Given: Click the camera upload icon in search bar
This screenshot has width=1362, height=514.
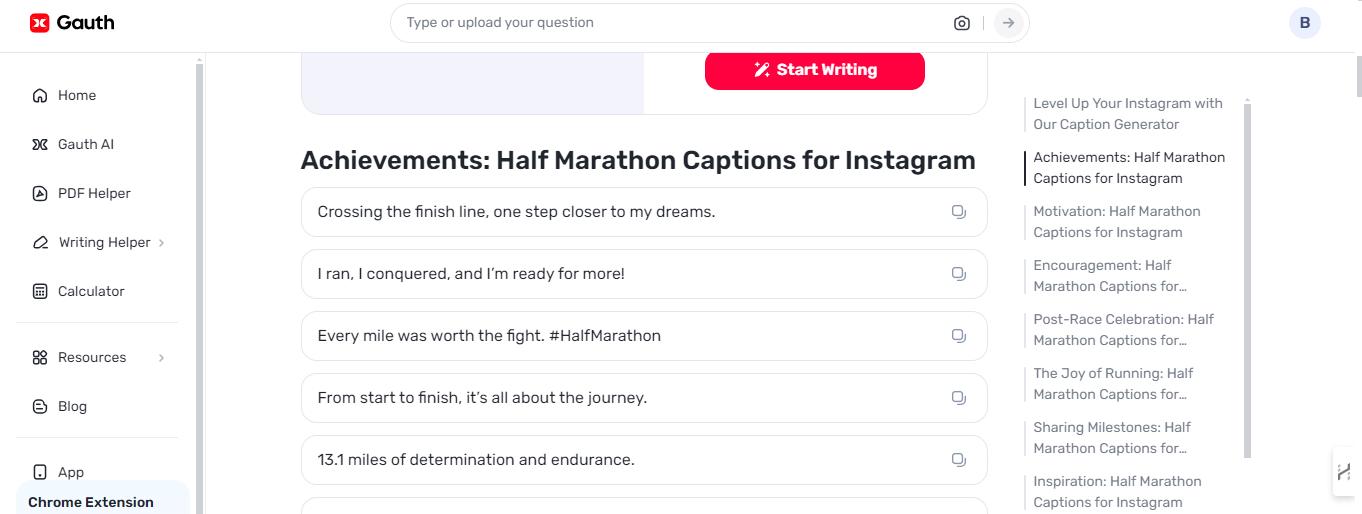Looking at the screenshot, I should click(x=962, y=23).
